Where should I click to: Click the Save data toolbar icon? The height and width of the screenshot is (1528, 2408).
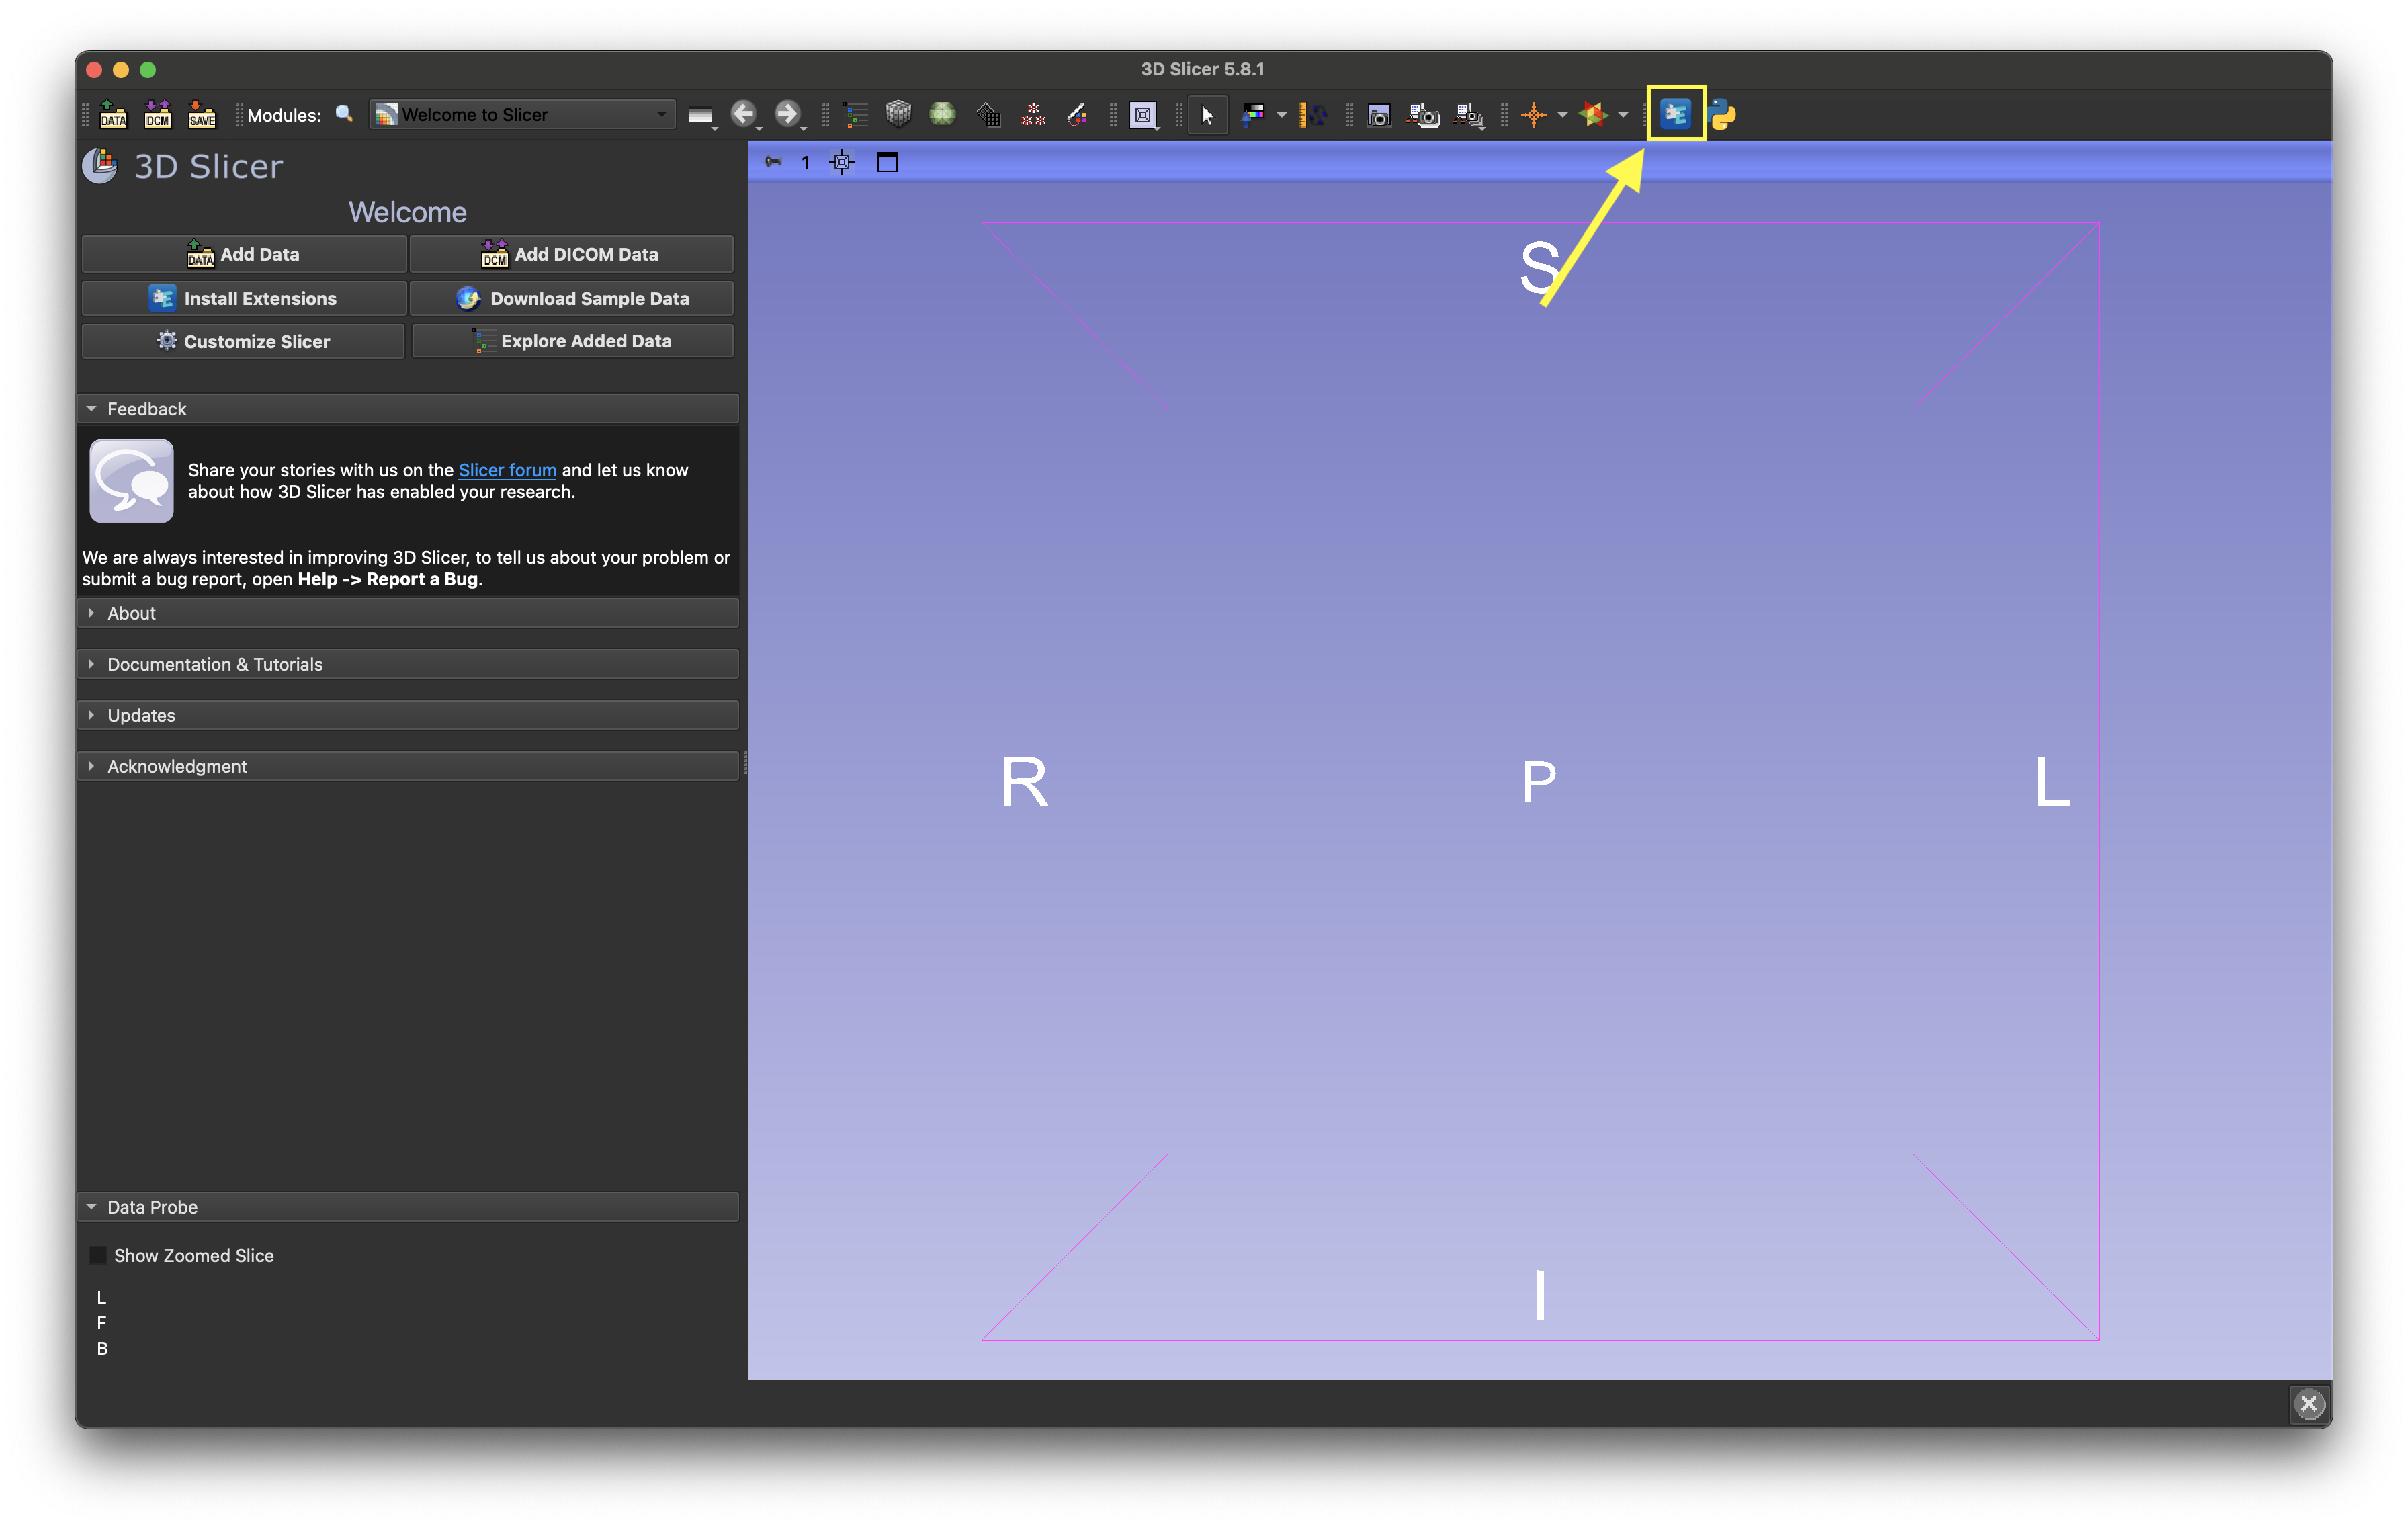(202, 114)
